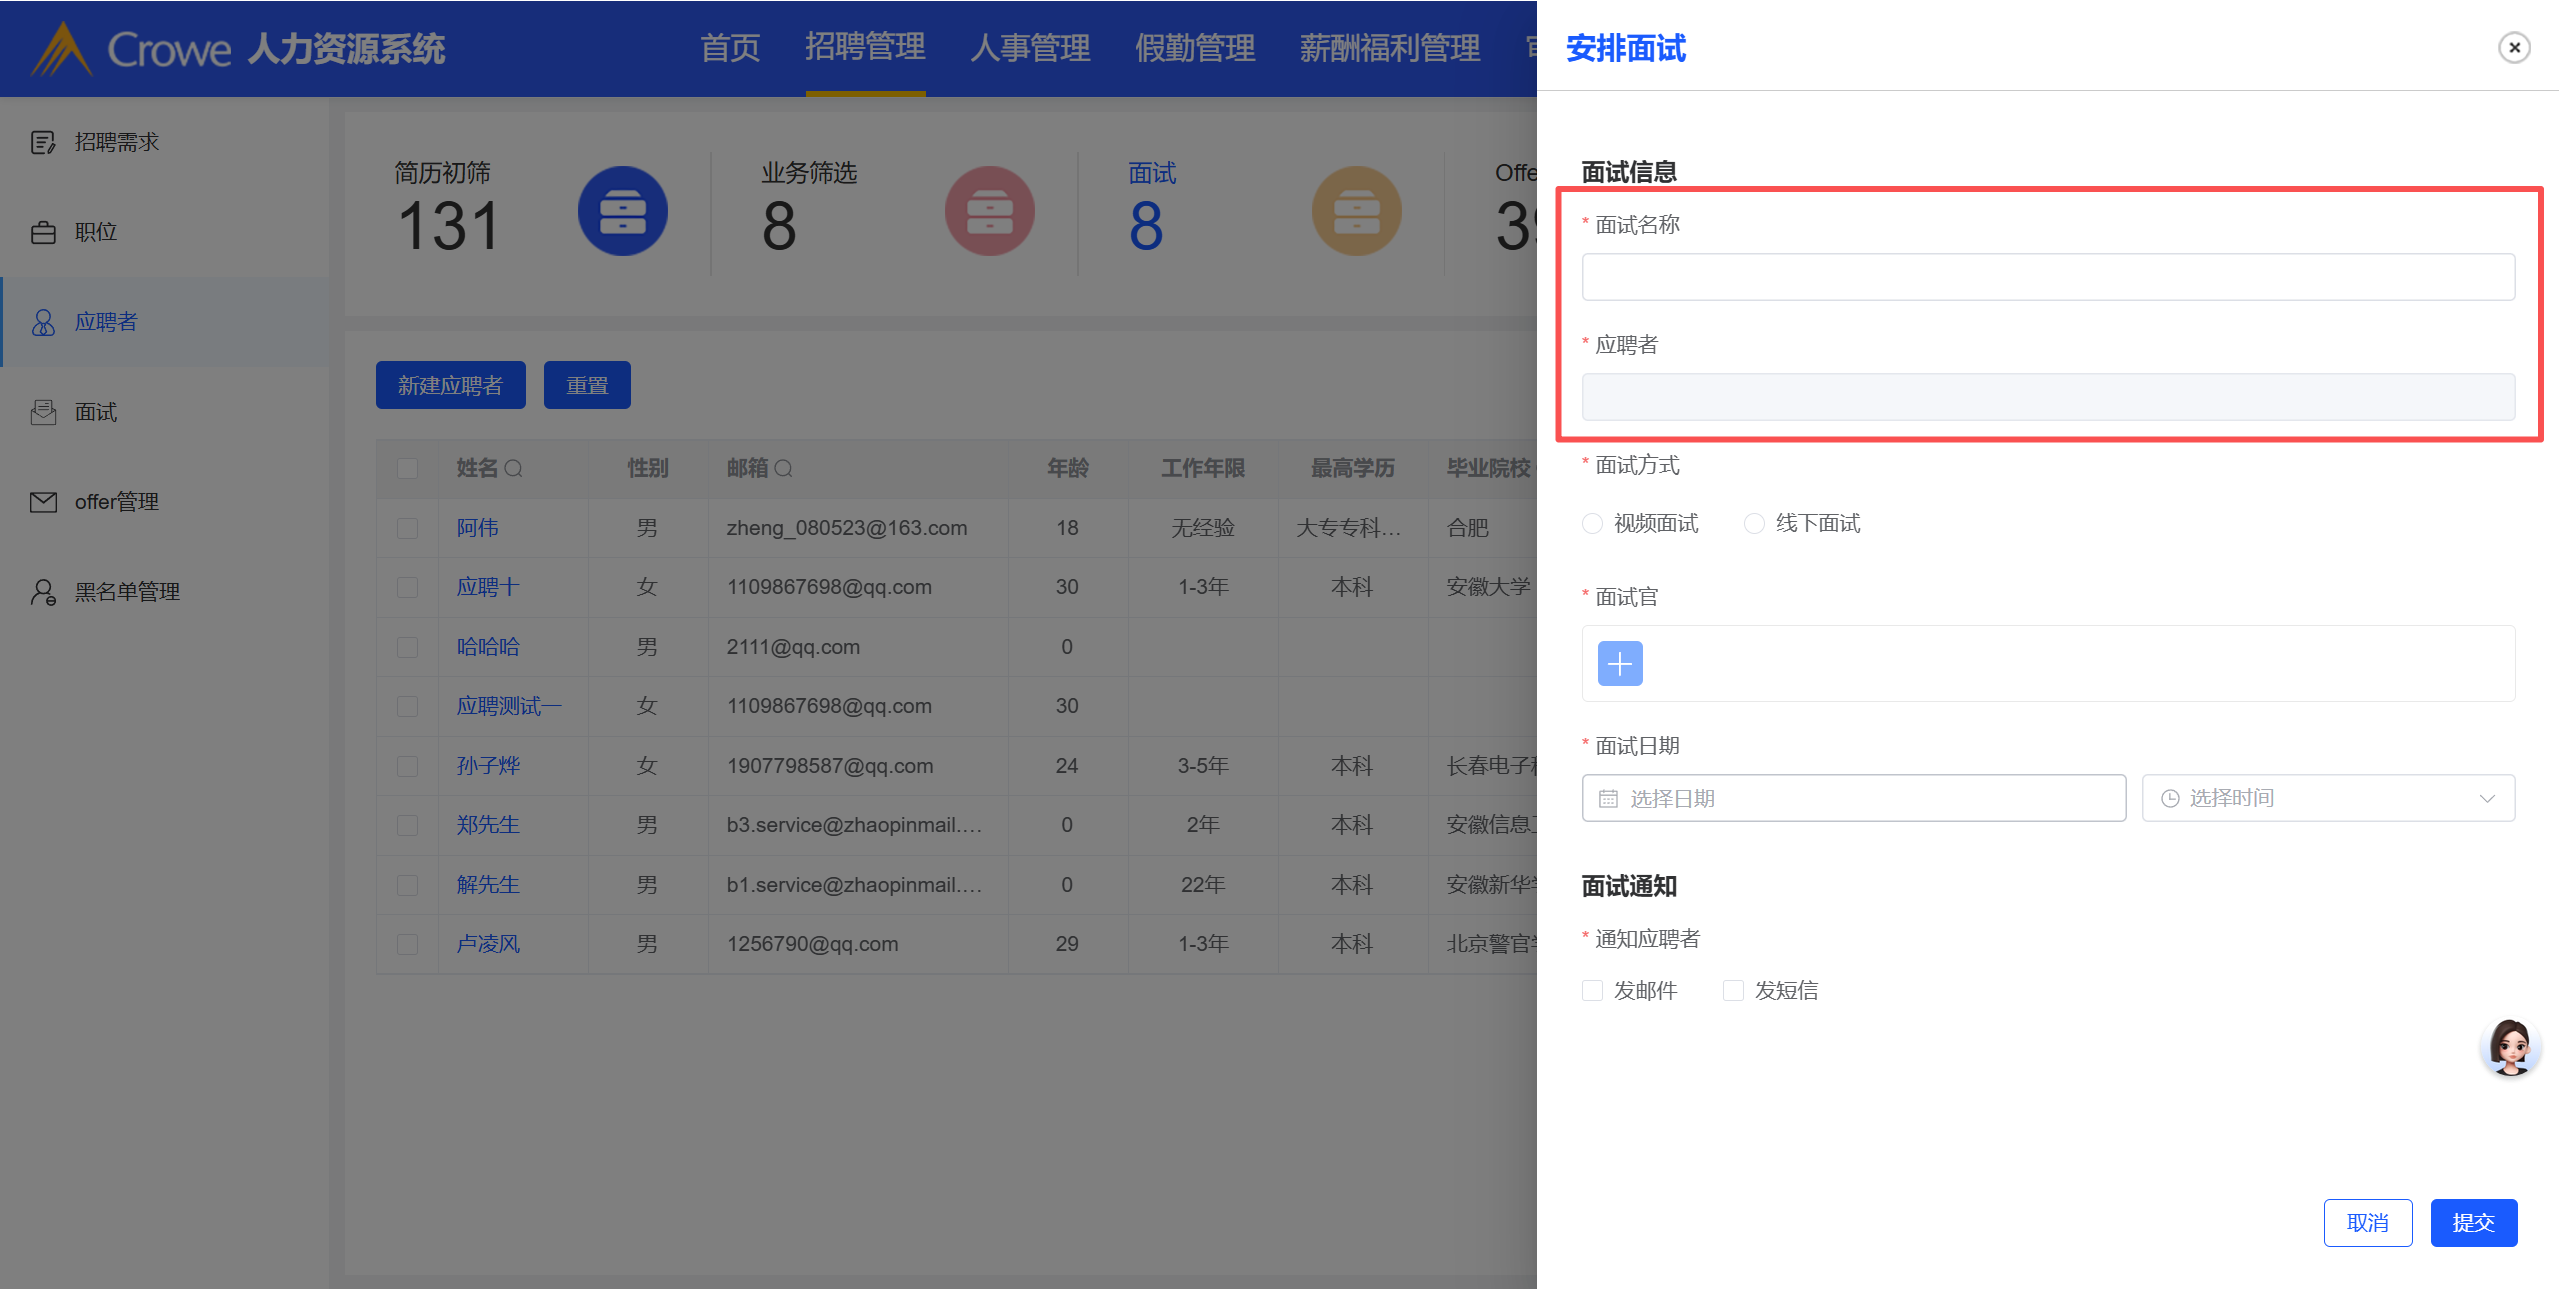Enable the 发邮件 notification checkbox
Viewport: 2559px width, 1289px height.
1592,990
